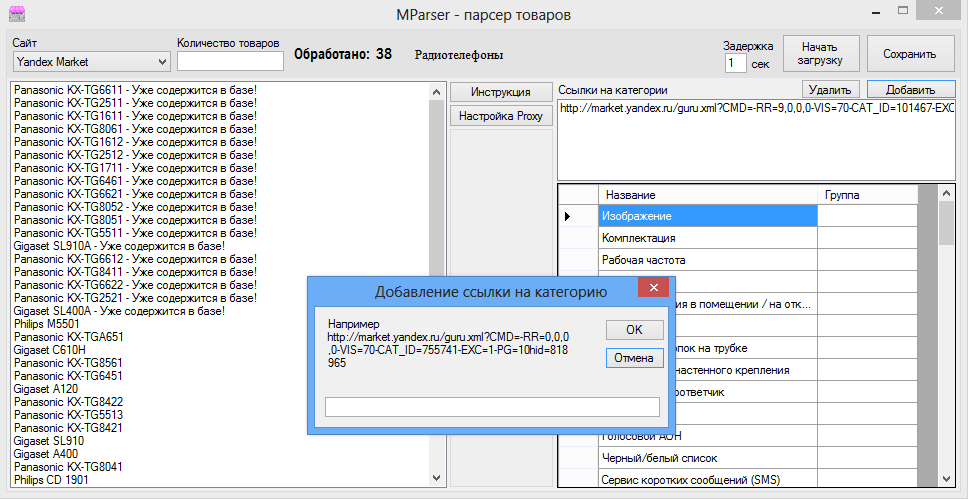Select the Комплектация table cell
The width and height of the screenshot is (968, 500).
[707, 238]
